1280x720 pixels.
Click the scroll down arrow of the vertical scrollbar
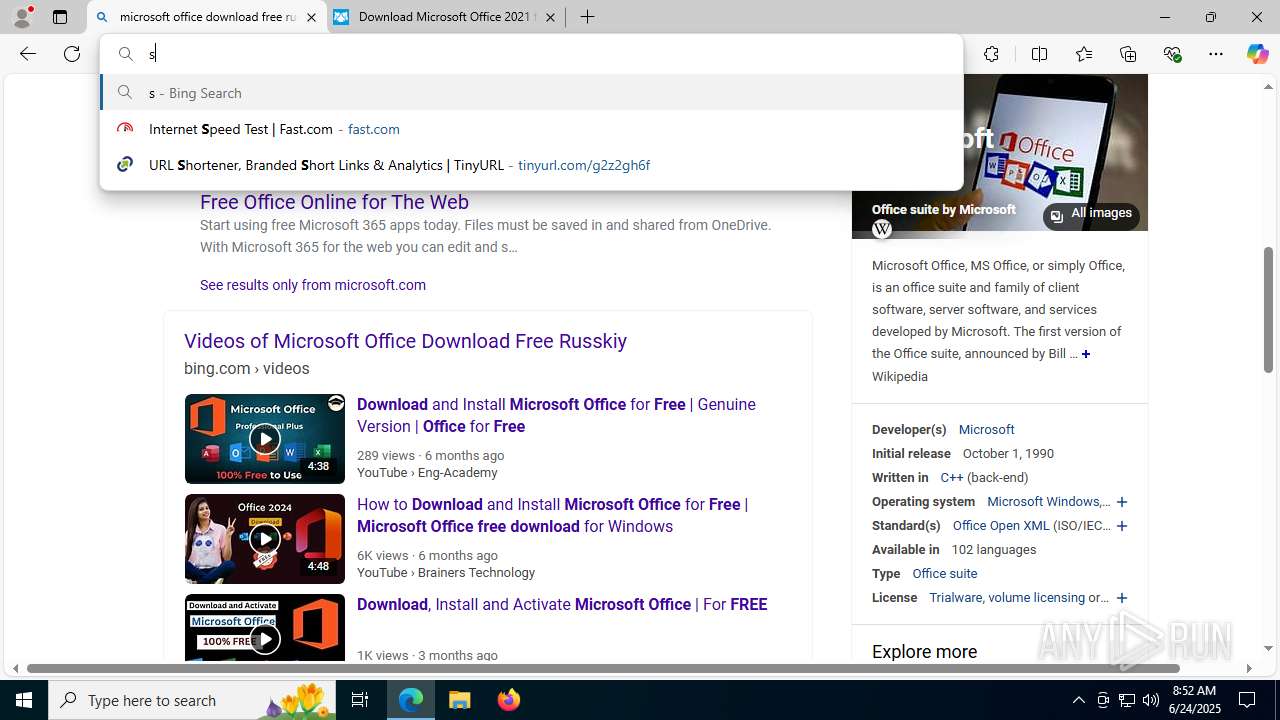pyautogui.click(x=1269, y=648)
